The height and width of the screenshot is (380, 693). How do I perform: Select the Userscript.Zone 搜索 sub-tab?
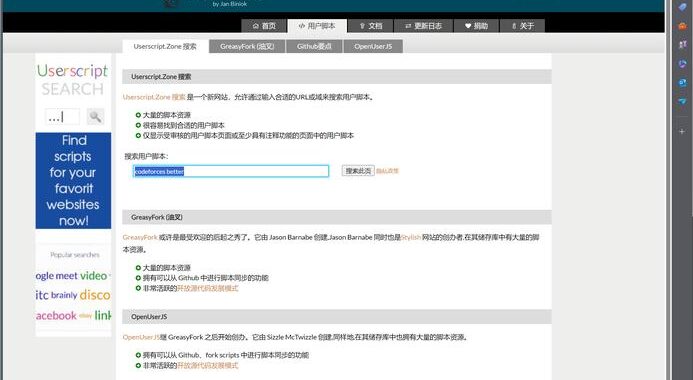click(165, 46)
